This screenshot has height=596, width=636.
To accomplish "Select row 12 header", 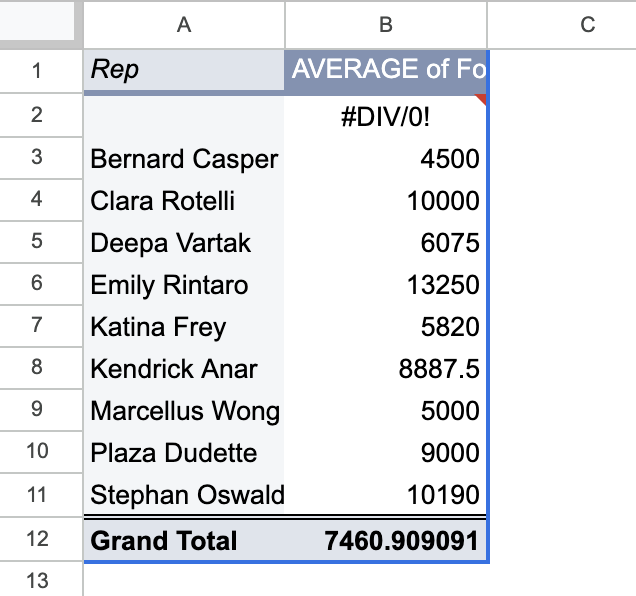I will (41, 539).
